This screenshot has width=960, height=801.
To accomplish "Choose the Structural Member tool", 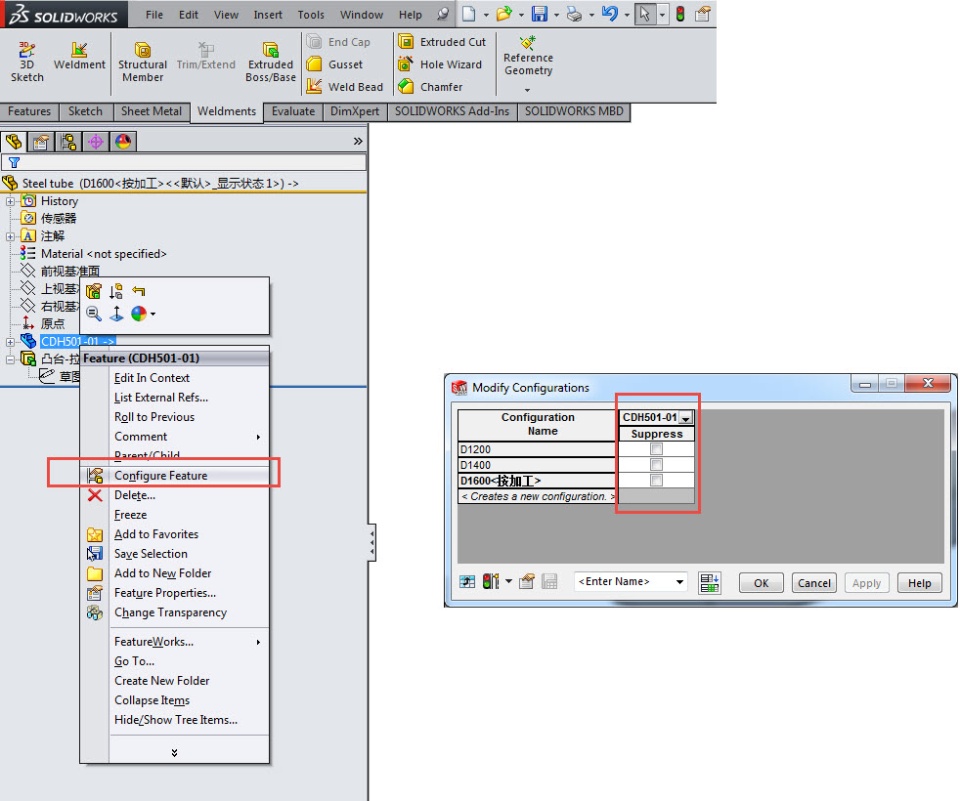I will tap(142, 61).
